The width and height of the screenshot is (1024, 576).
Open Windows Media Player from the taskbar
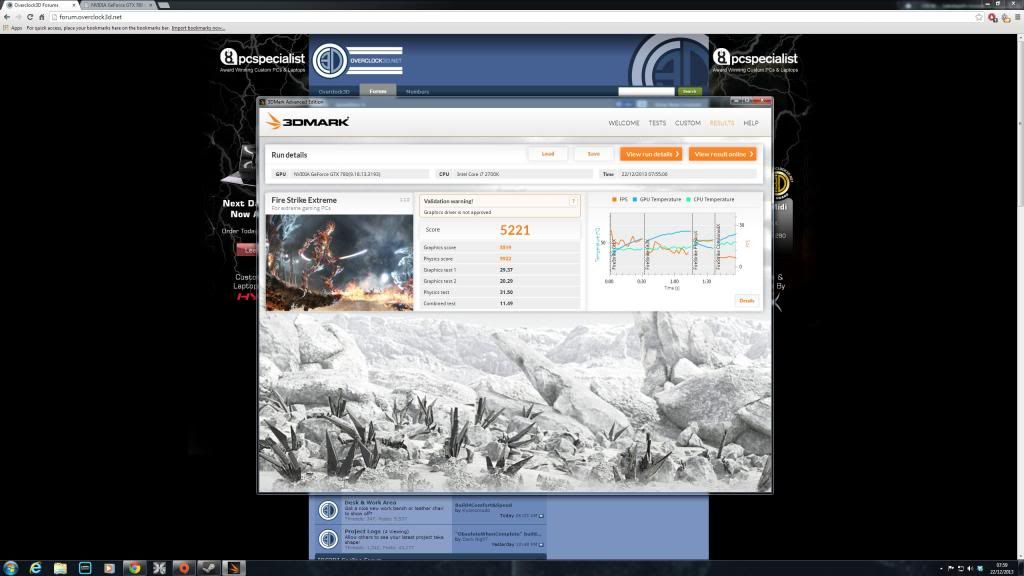point(109,568)
